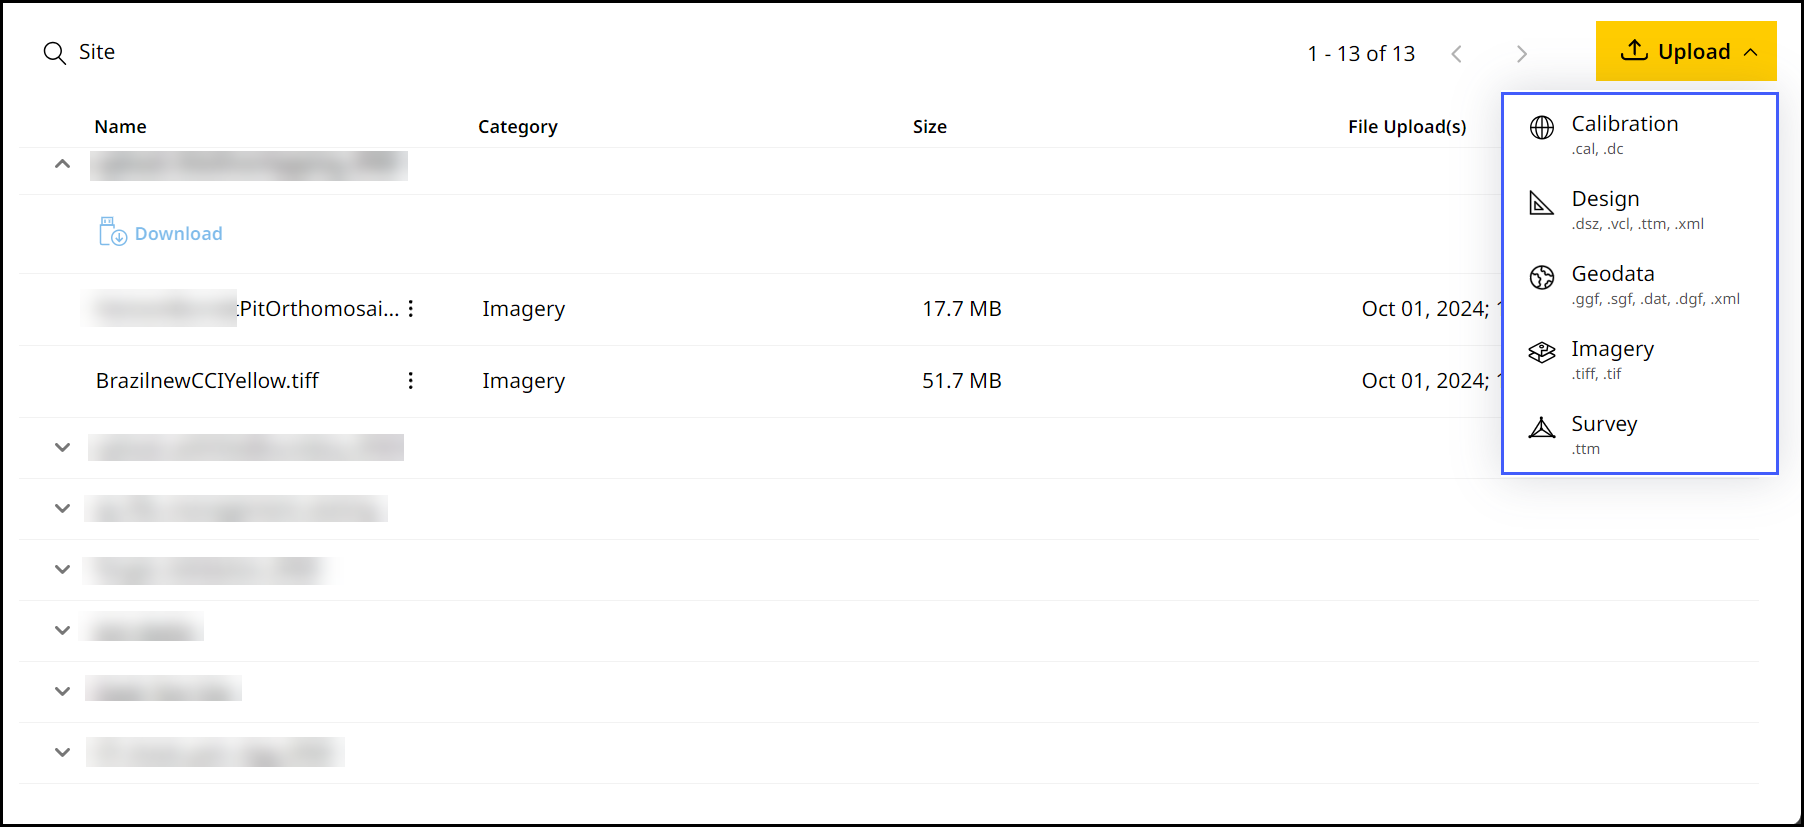Click the Upload arrow icon
Image resolution: width=1804 pixels, height=827 pixels.
click(1634, 49)
